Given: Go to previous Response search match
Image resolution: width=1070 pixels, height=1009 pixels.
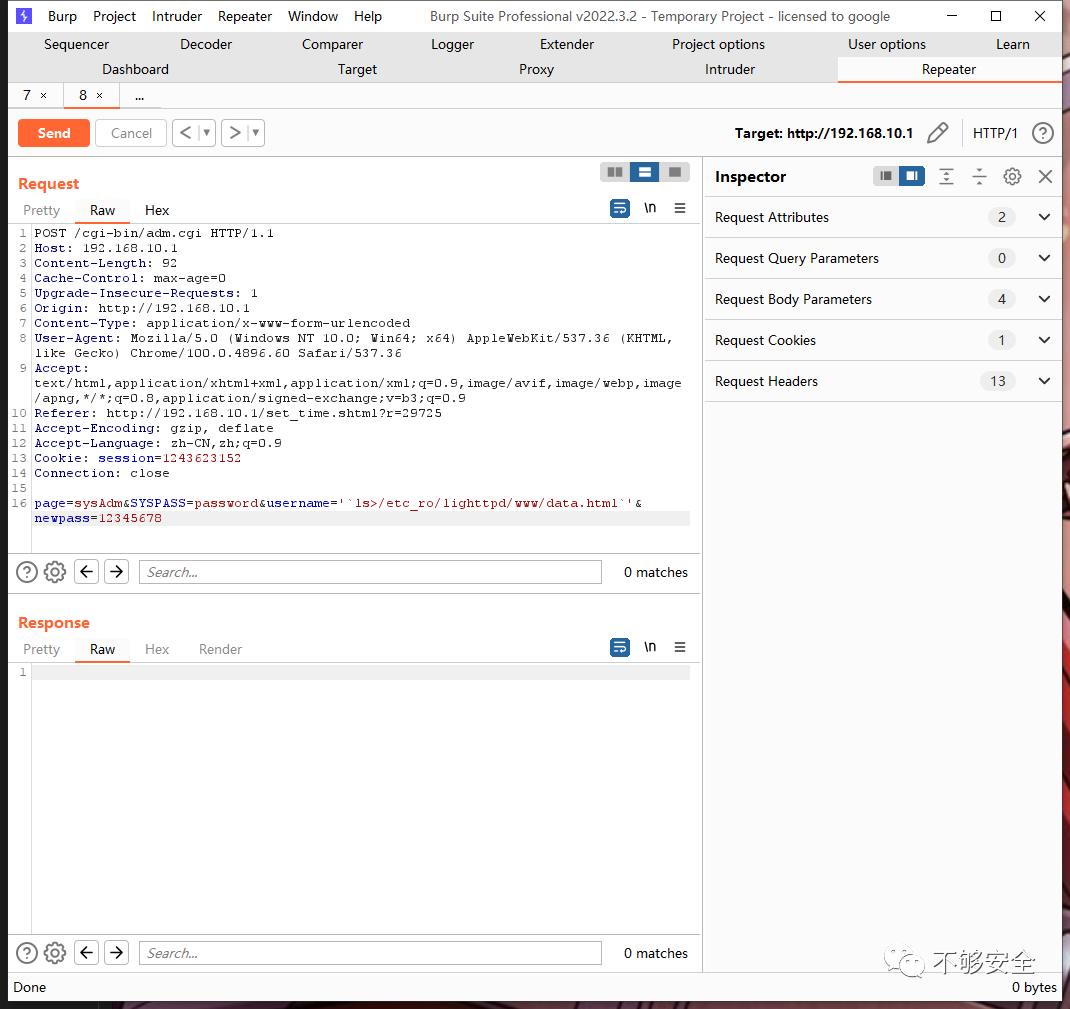Looking at the screenshot, I should click(x=87, y=952).
